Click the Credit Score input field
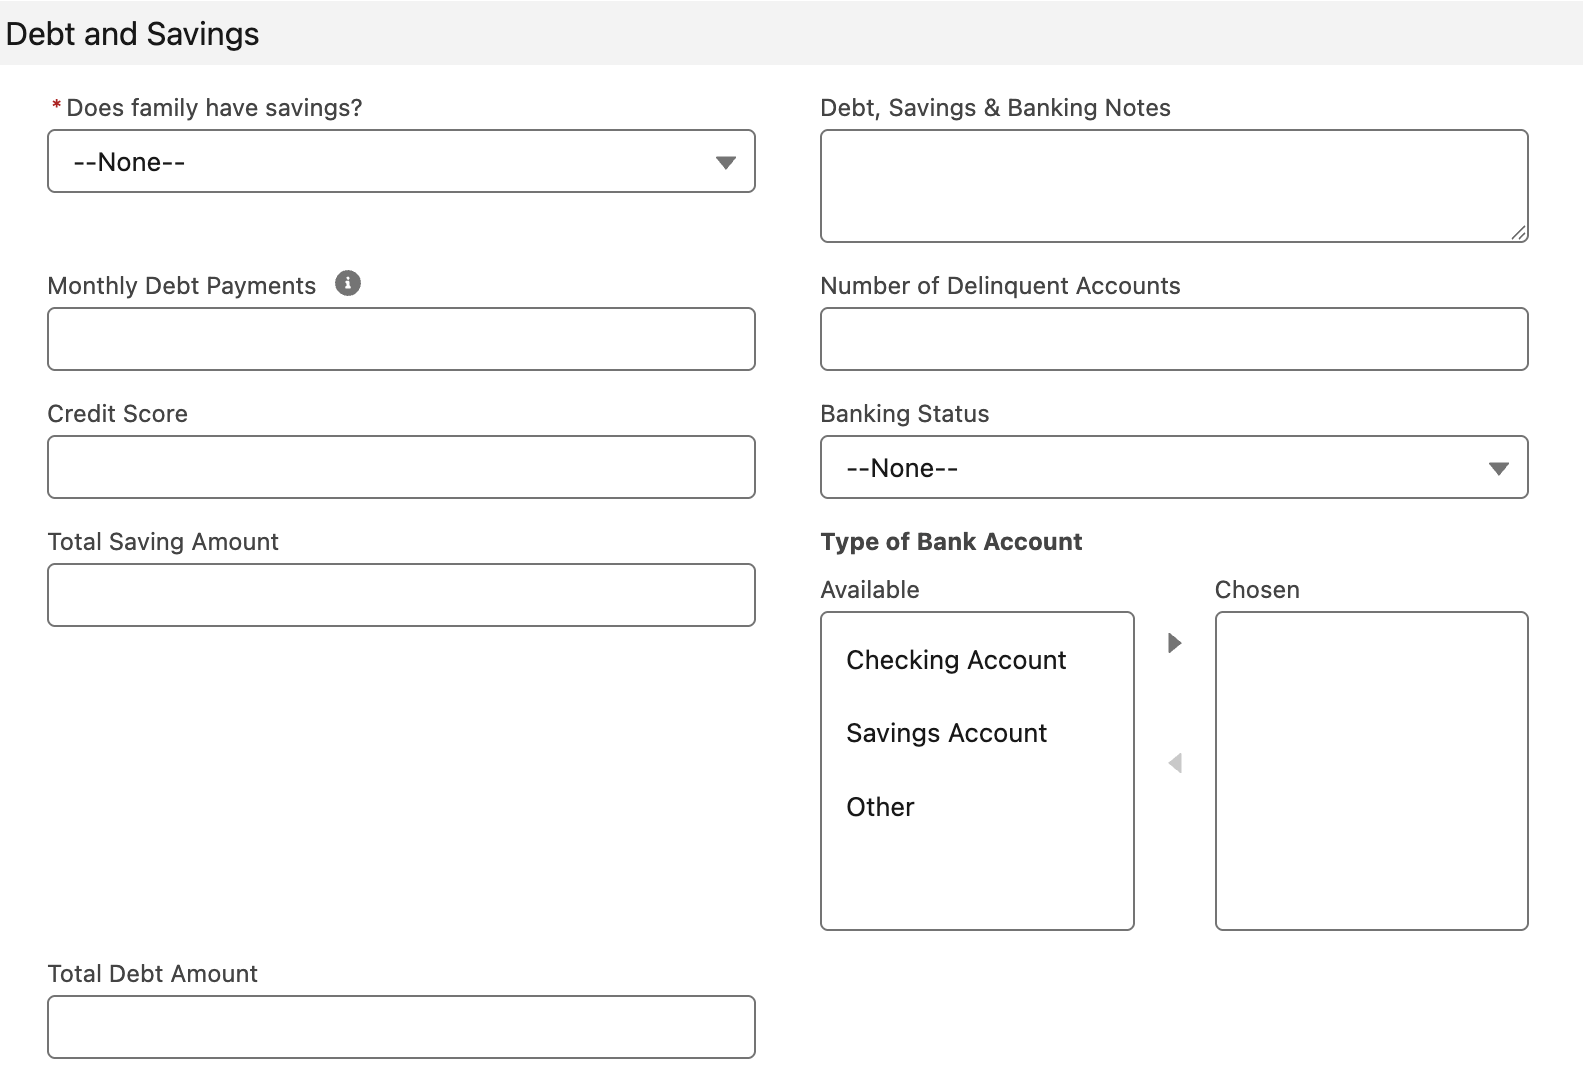Screen dimensions: 1583x1089 pyautogui.click(x=401, y=467)
